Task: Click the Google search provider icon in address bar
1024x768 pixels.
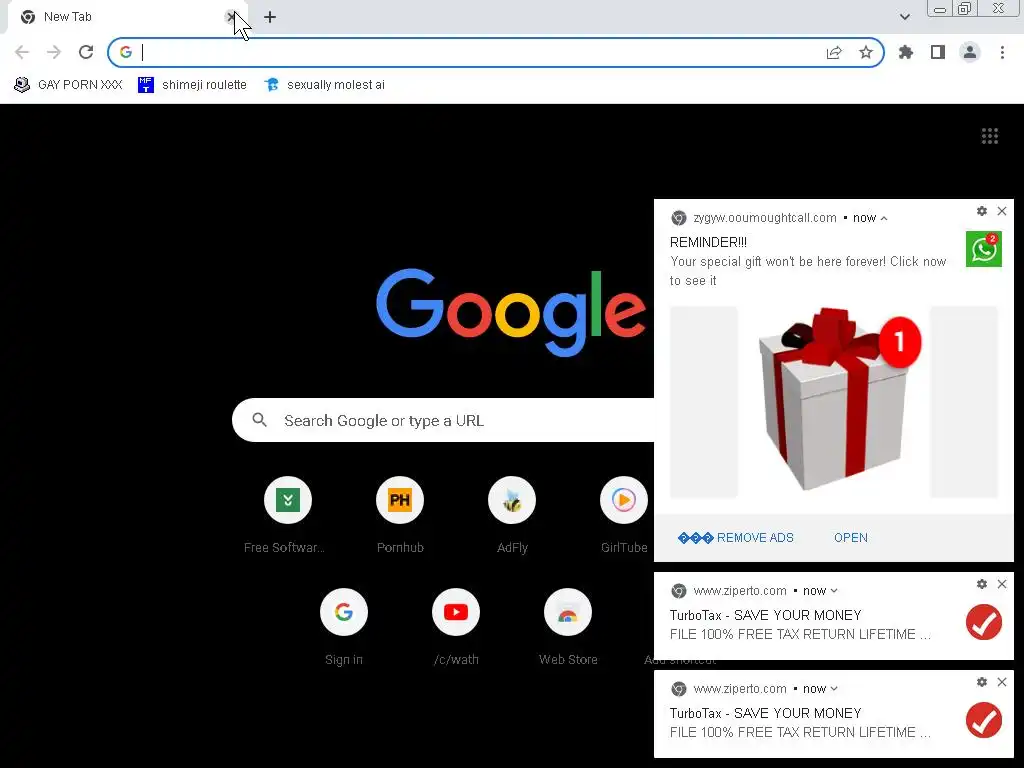Action: click(126, 52)
